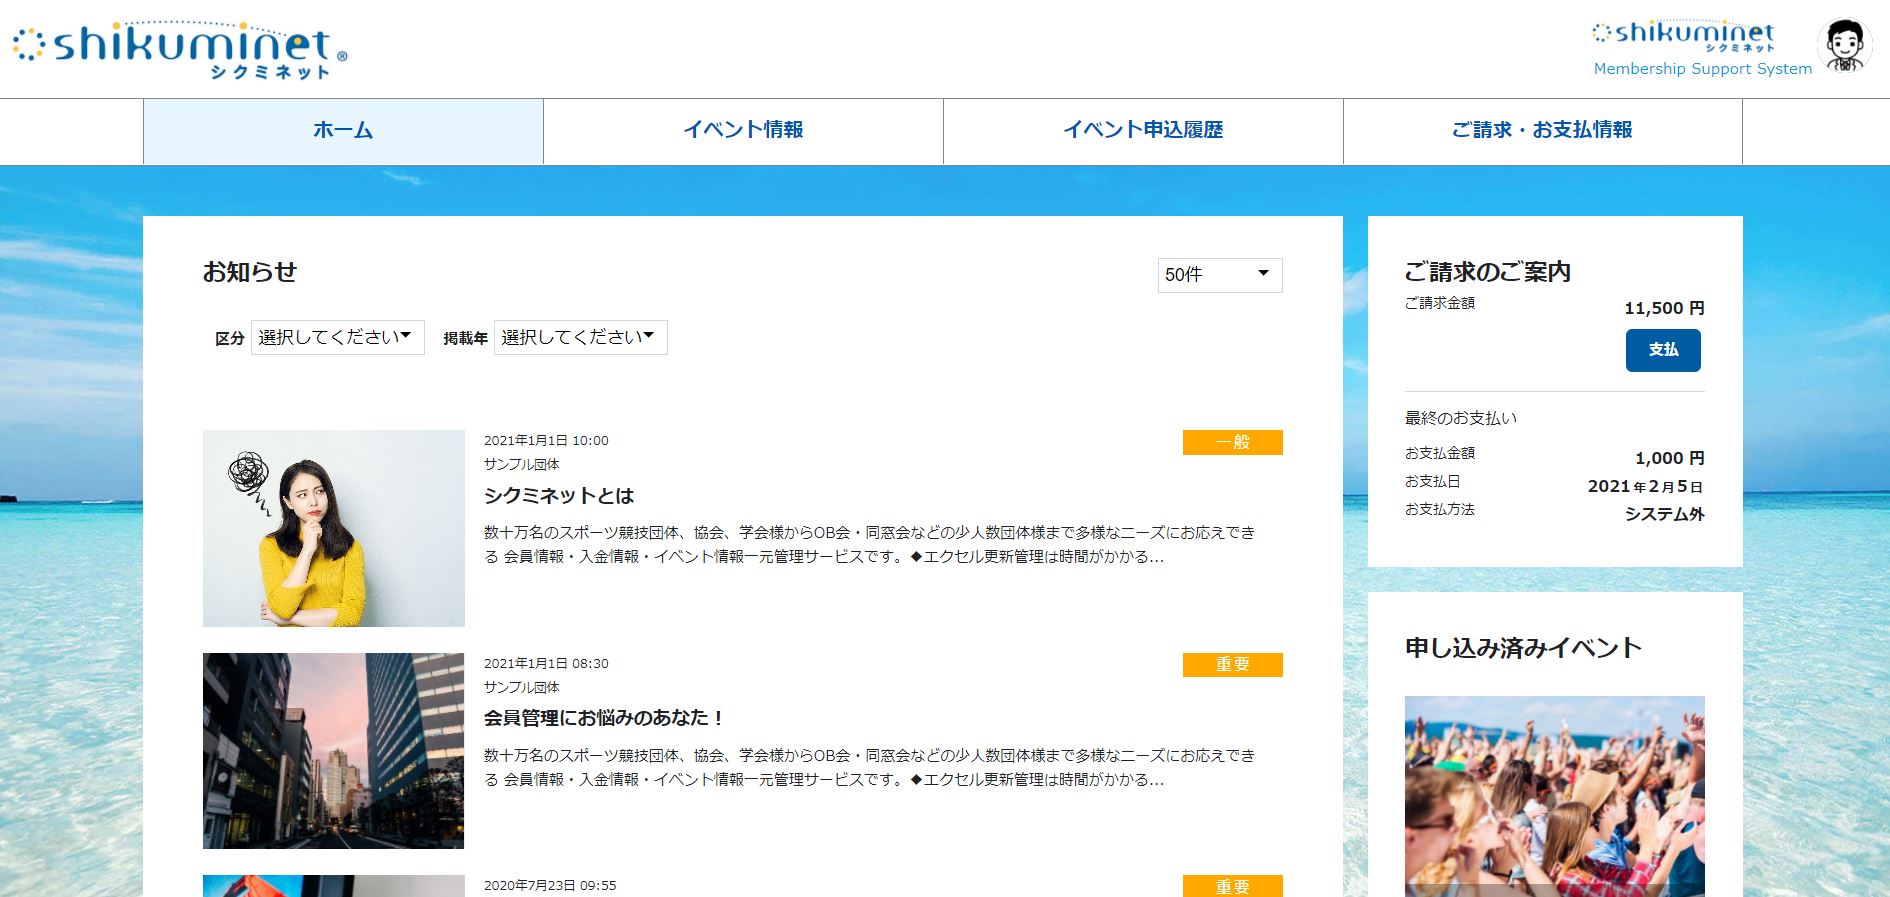
Task: Open the イベント申込履歴 tab
Action: [1143, 131]
